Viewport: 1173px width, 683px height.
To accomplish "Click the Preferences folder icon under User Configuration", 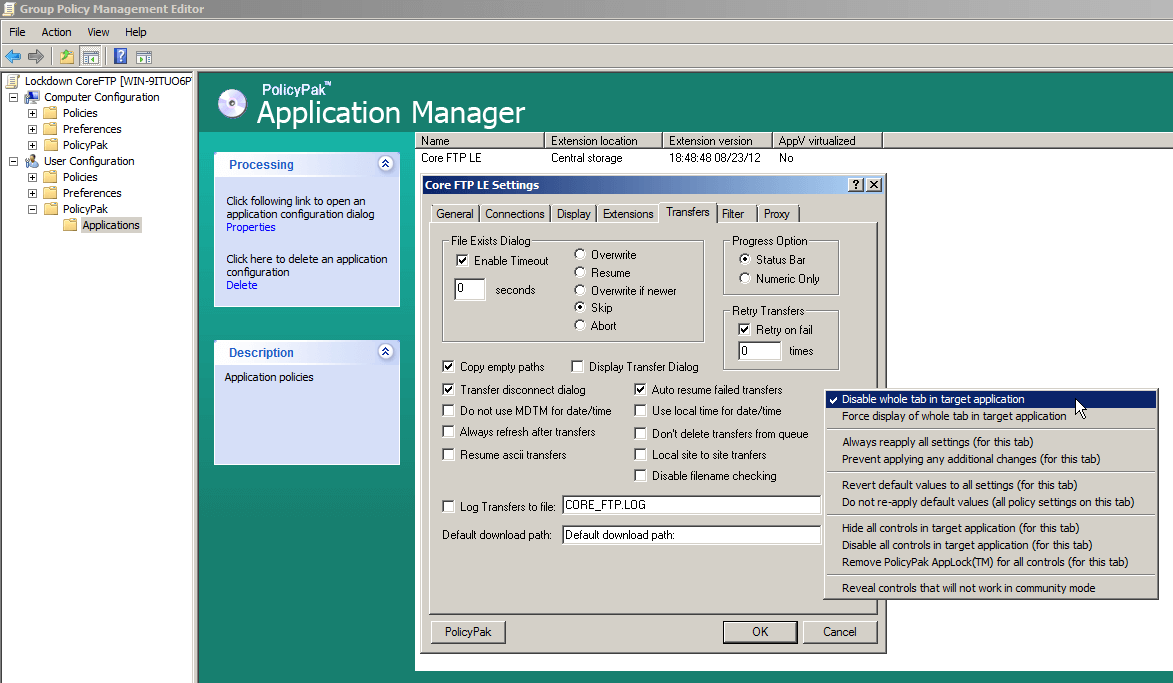I will click(x=51, y=193).
